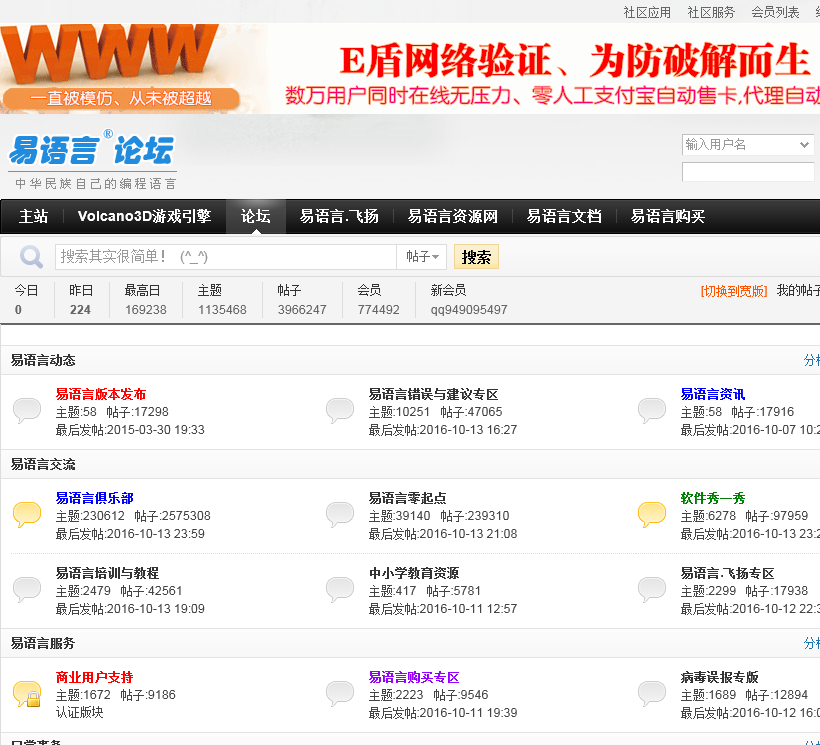The width and height of the screenshot is (820, 745).
Task: Open the 帖子 search type dropdown
Action: [422, 257]
